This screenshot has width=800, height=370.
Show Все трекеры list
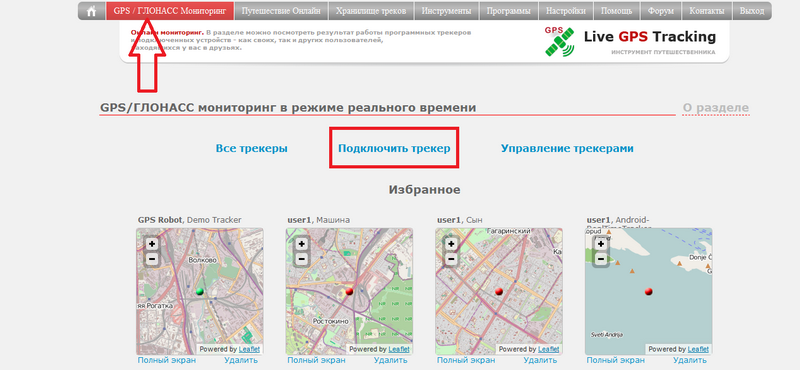pos(252,149)
